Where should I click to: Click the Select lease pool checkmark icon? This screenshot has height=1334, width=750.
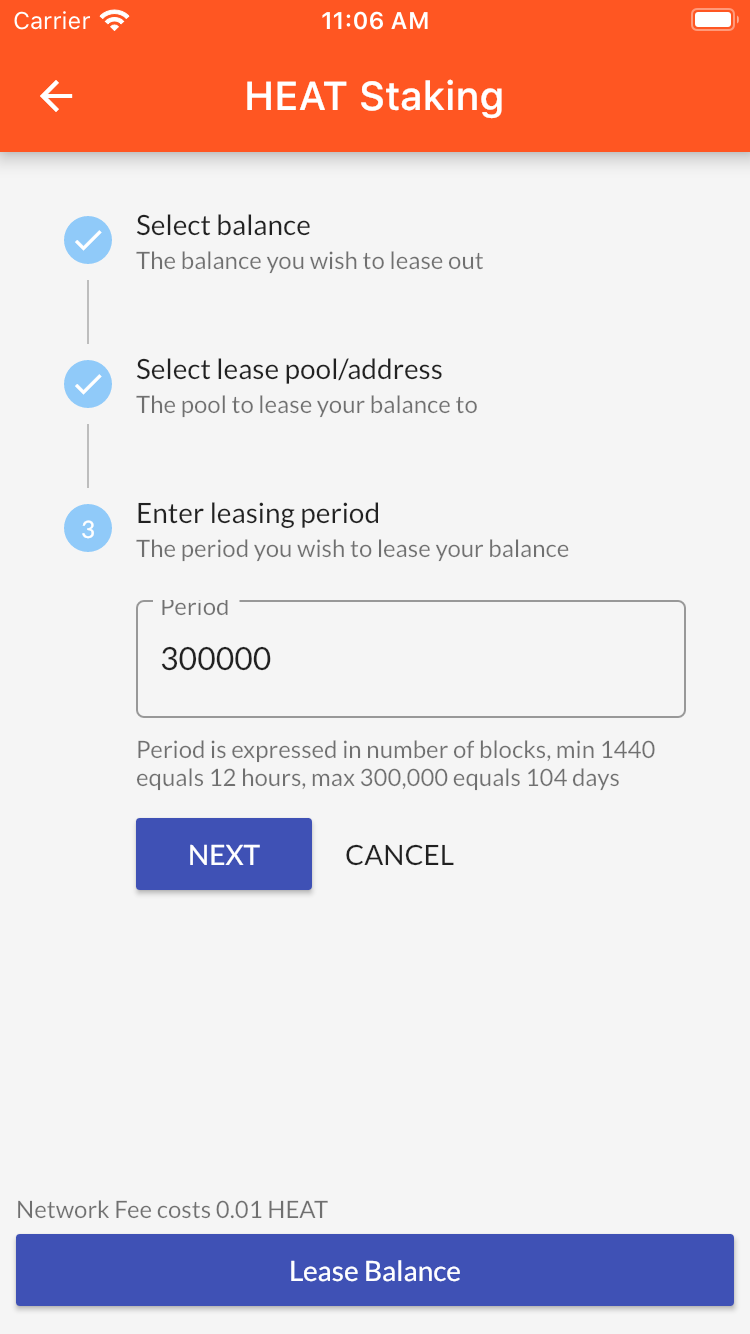[x=88, y=384]
